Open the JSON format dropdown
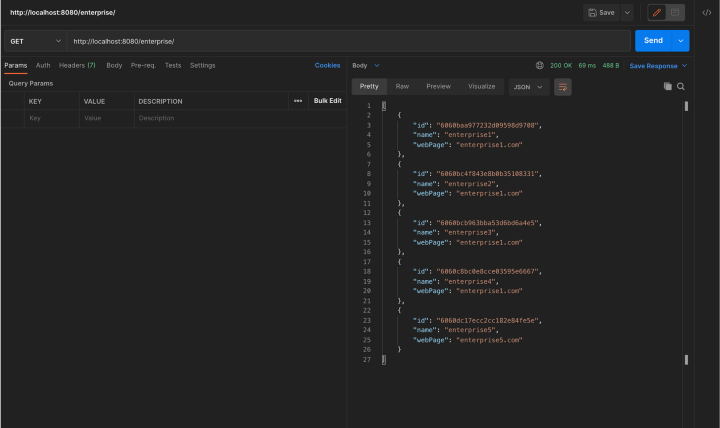The width and height of the screenshot is (720, 428). pos(529,87)
